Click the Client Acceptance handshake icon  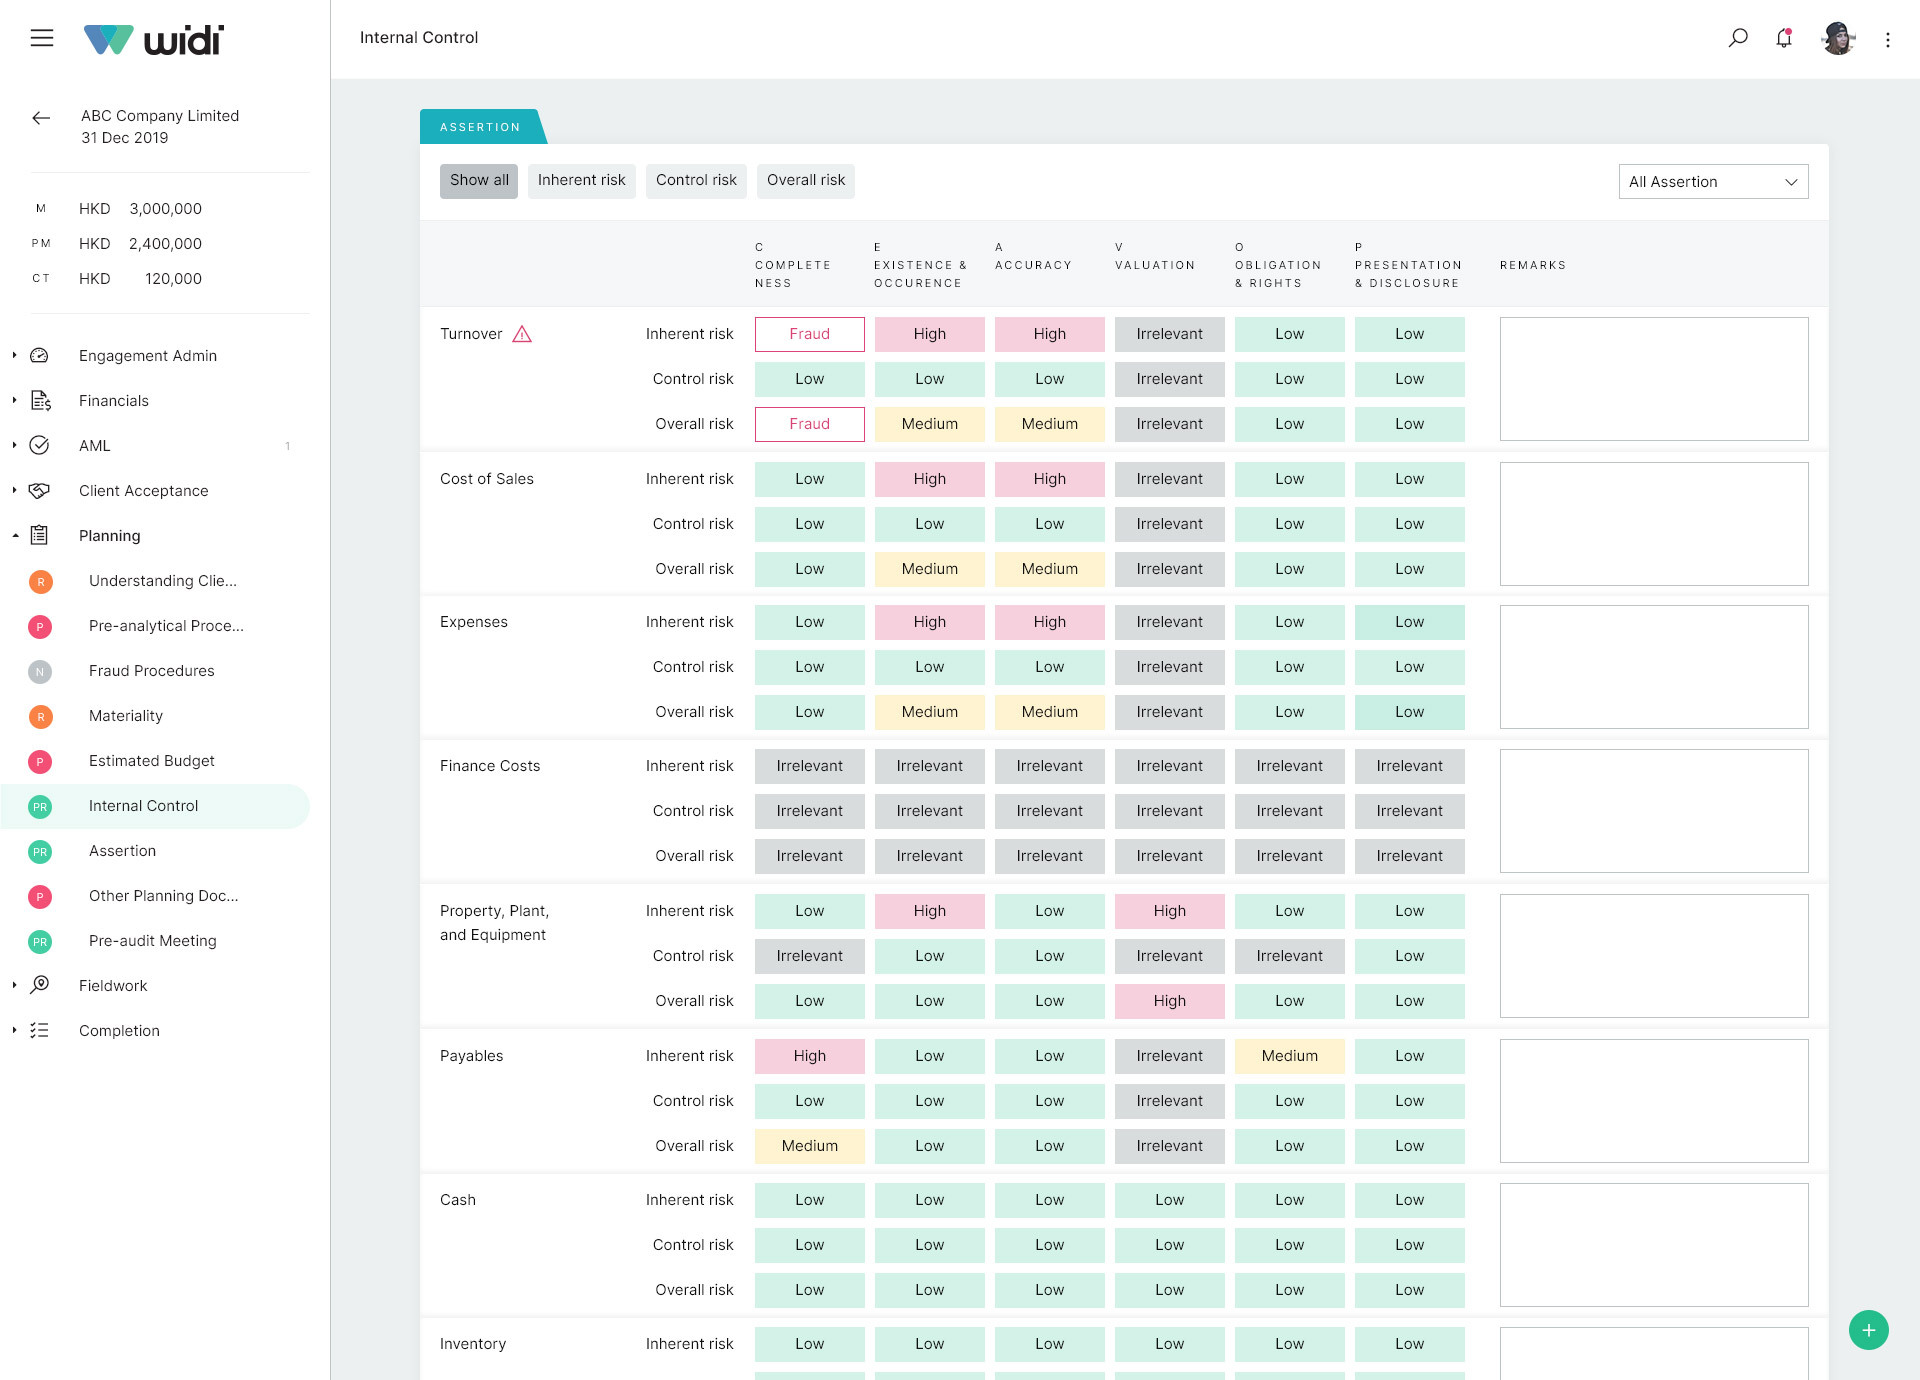[x=39, y=491]
